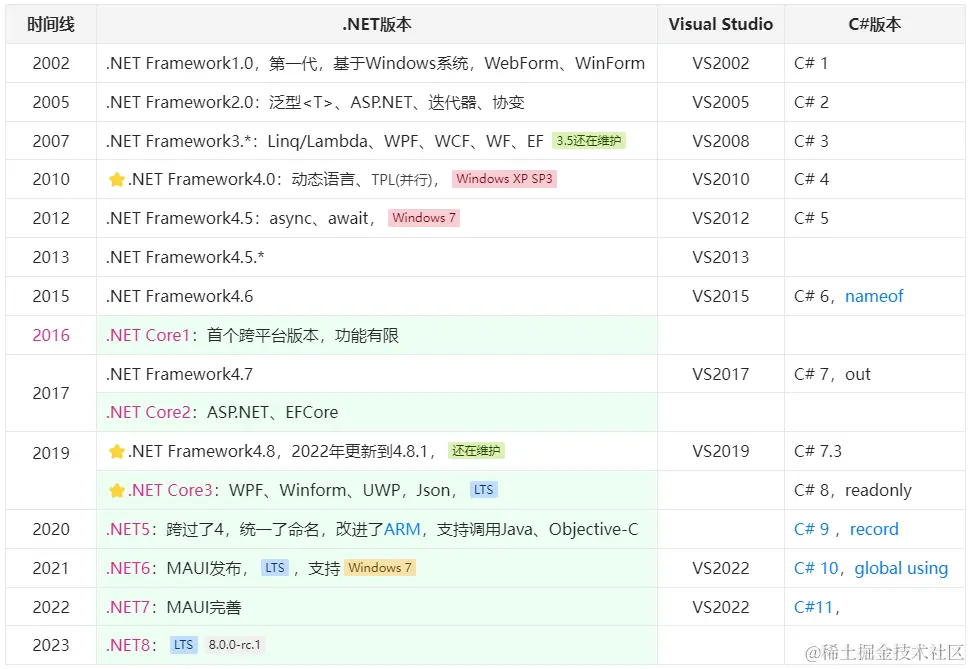Click the 2023 year cell
This screenshot has width=971, height=669.
point(51,645)
